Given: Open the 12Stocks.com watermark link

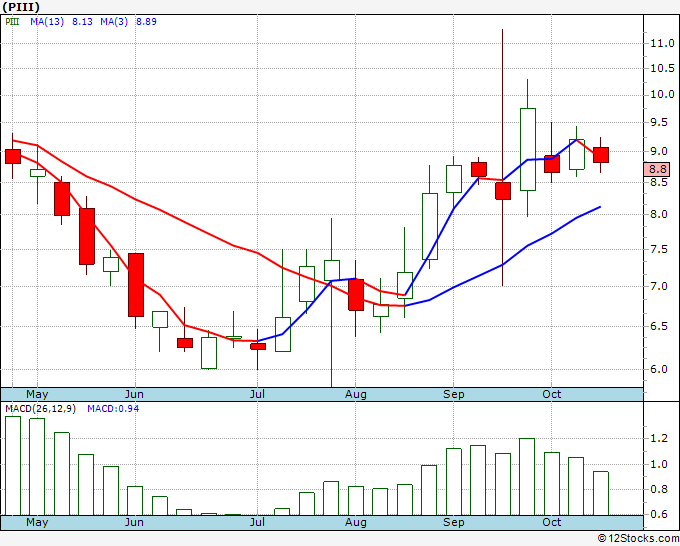Looking at the screenshot, I should coord(637,537).
